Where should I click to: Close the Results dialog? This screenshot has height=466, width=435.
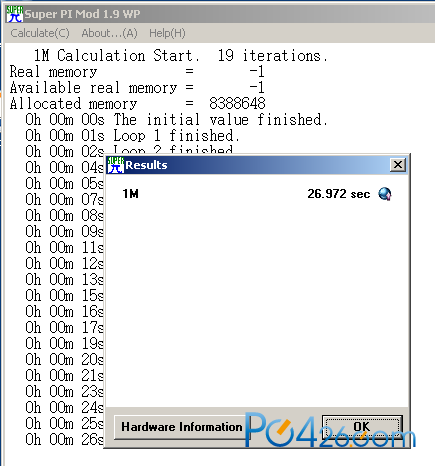click(398, 165)
